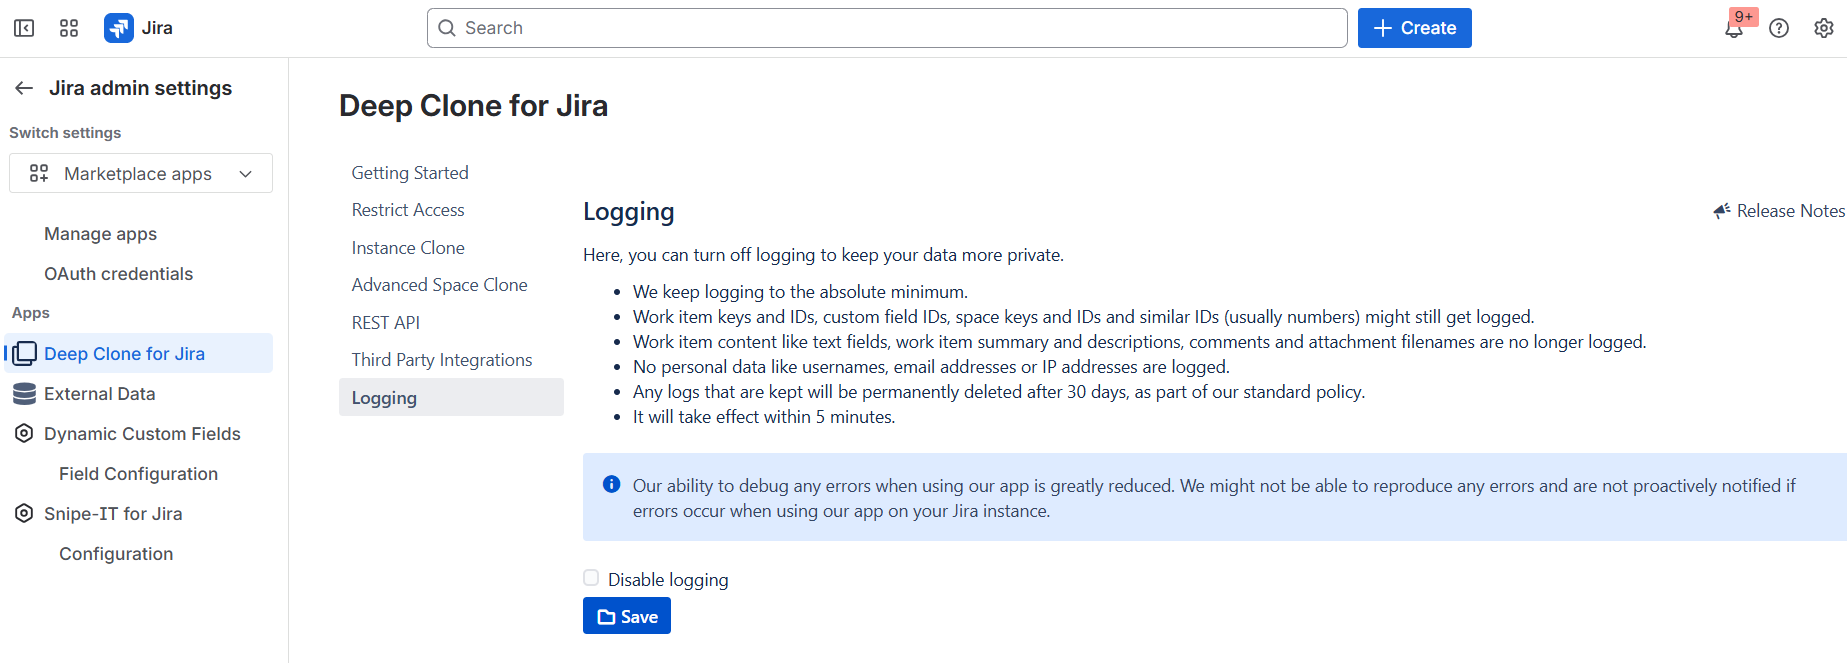Tick the Disable logging checkbox
Image resolution: width=1847 pixels, height=663 pixels.
click(591, 578)
